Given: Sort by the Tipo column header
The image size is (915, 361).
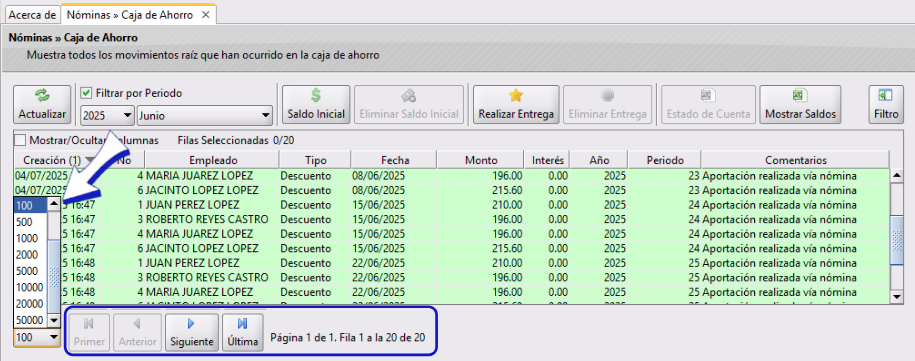Looking at the screenshot, I should point(316,160).
